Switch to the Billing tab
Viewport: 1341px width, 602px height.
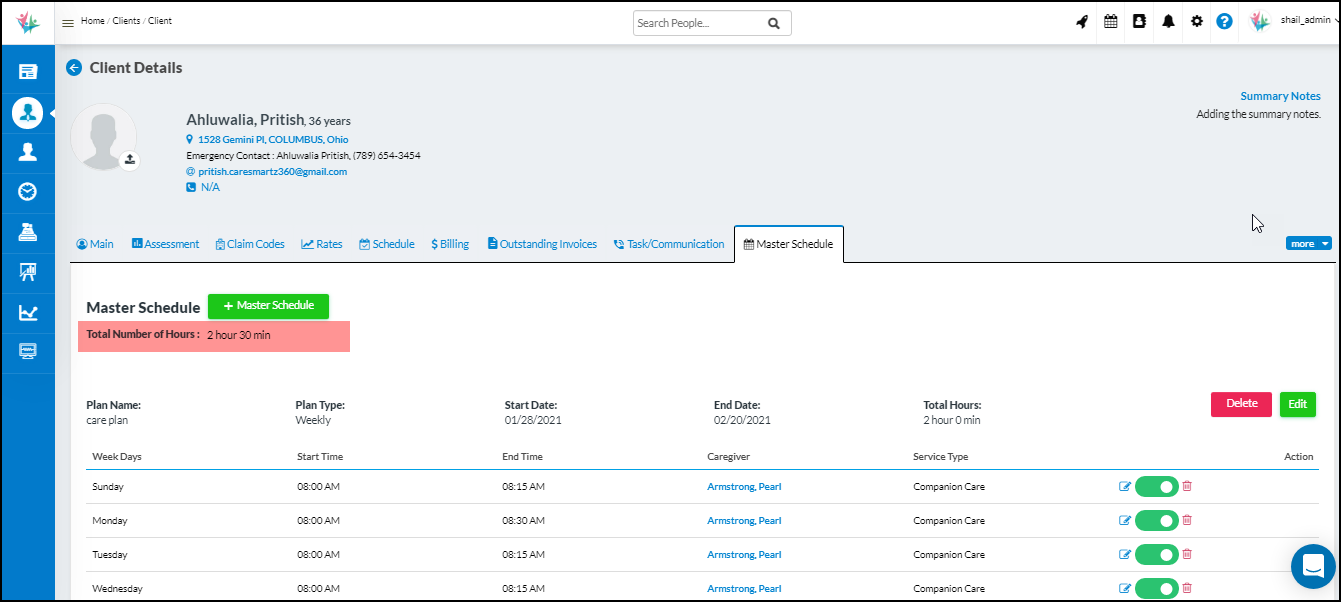coord(450,244)
